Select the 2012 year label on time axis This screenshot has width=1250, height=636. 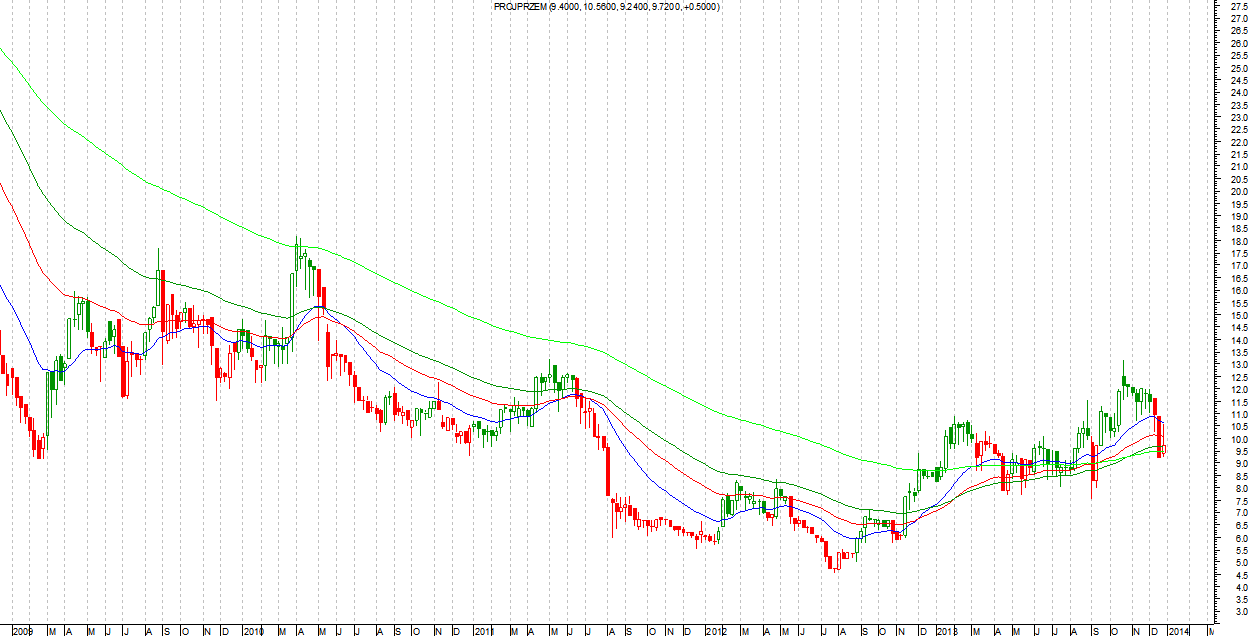click(716, 630)
